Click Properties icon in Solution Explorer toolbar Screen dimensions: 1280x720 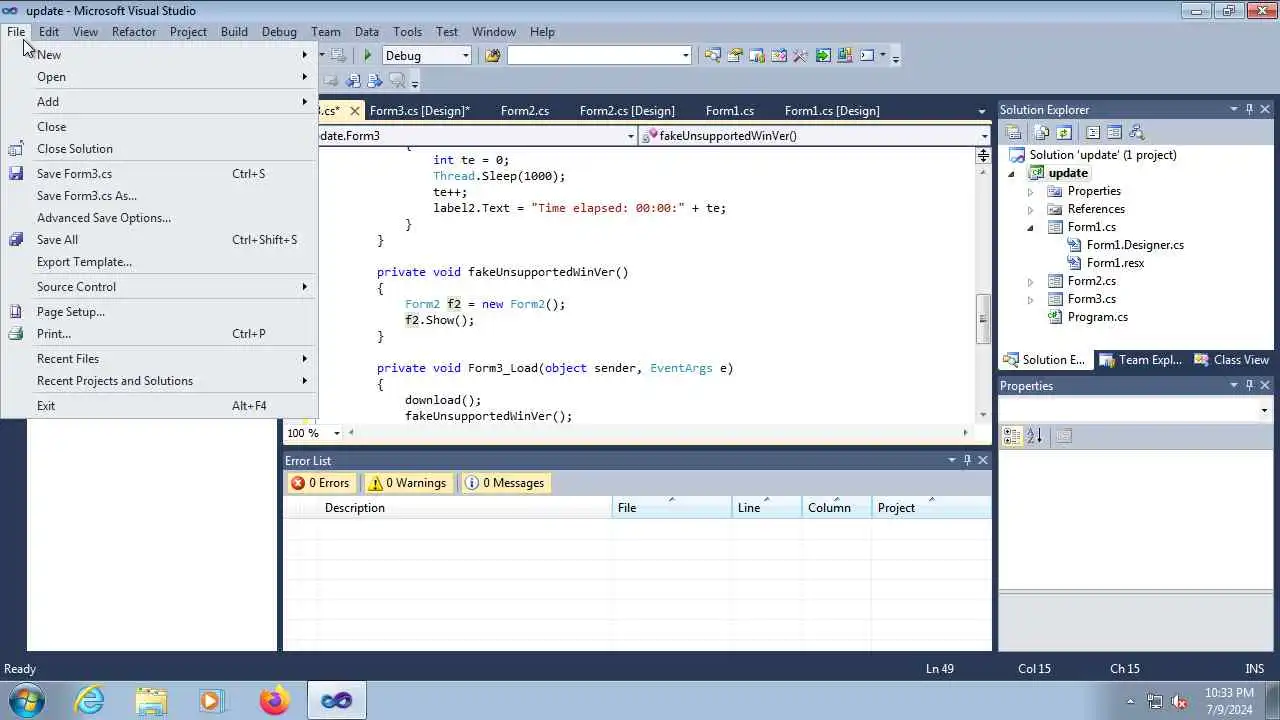pos(1013,132)
